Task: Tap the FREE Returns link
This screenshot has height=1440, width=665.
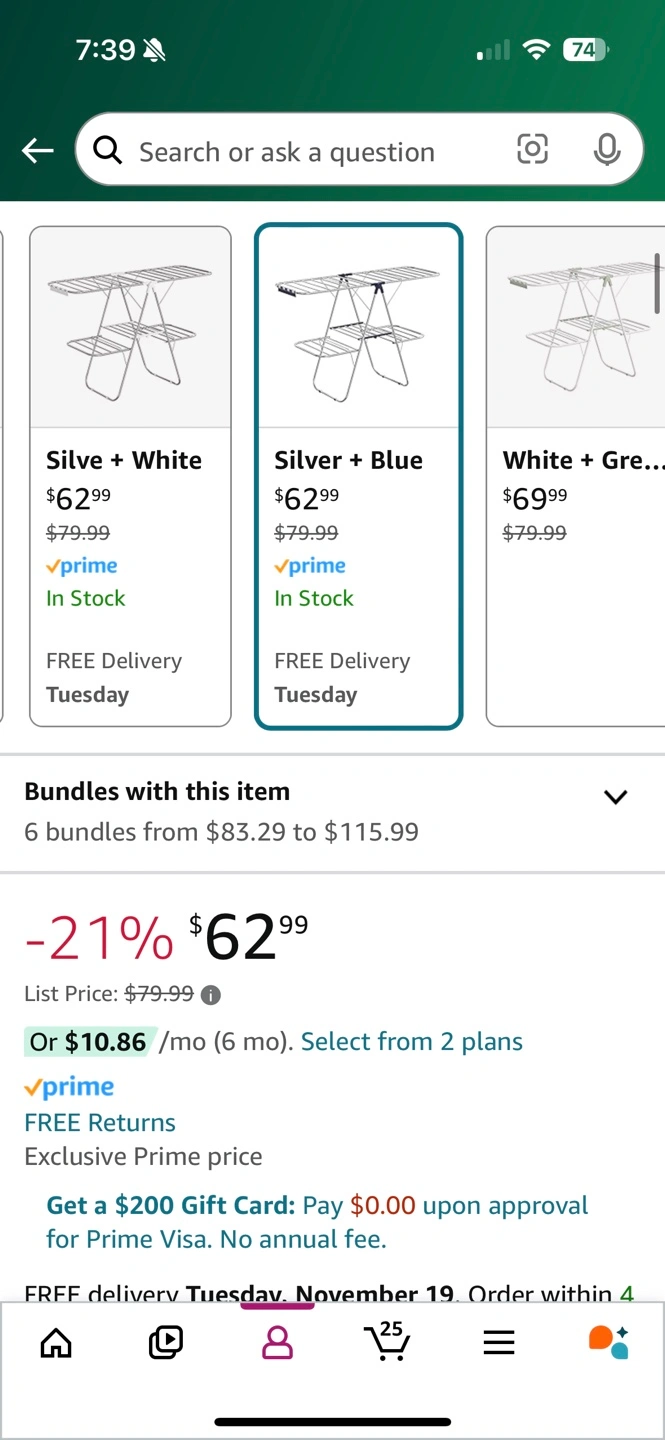Action: click(100, 1123)
